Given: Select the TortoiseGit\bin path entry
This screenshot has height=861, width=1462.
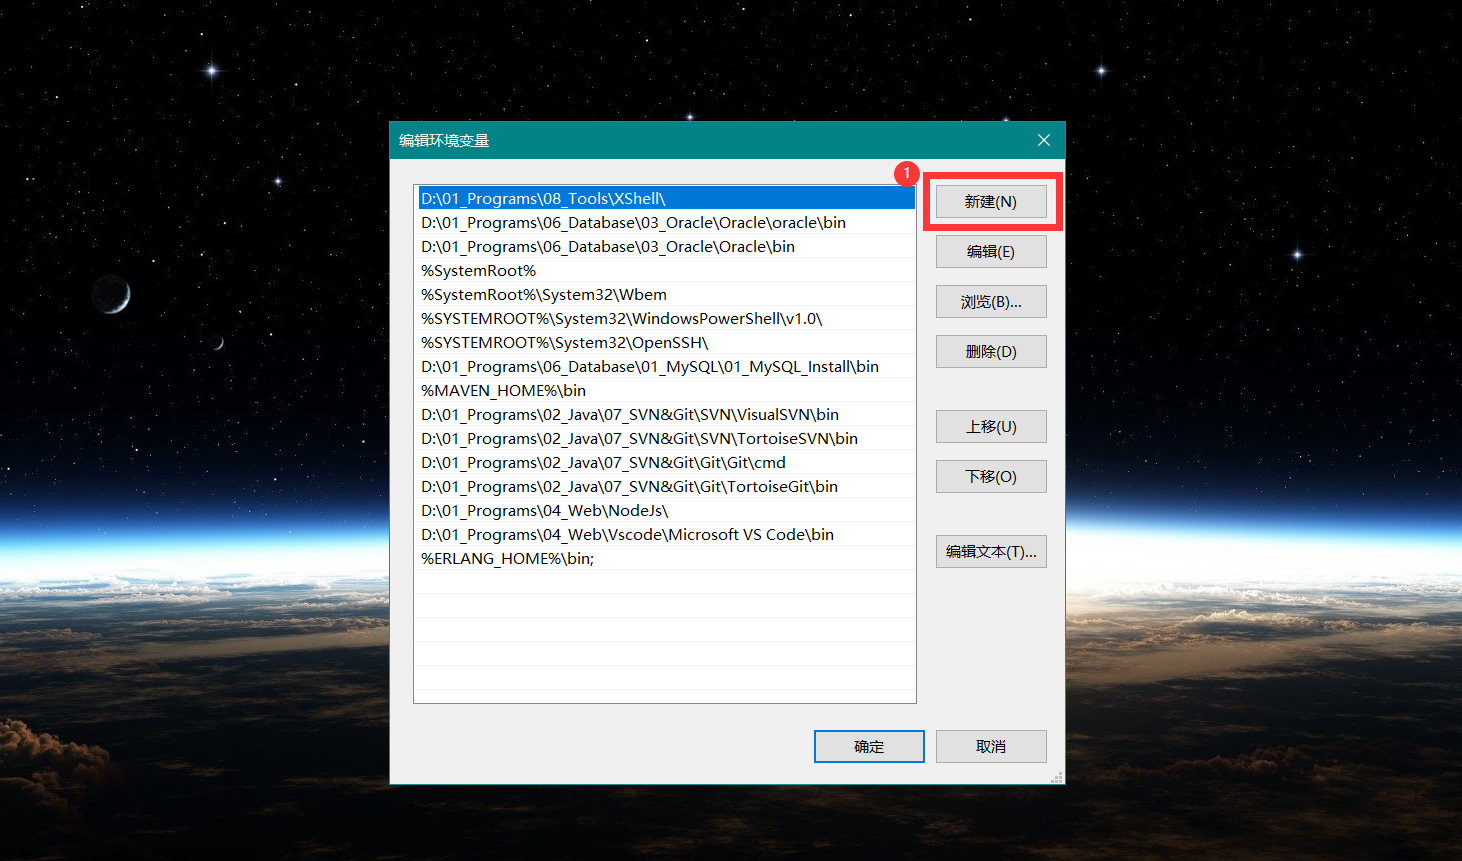Looking at the screenshot, I should [629, 487].
